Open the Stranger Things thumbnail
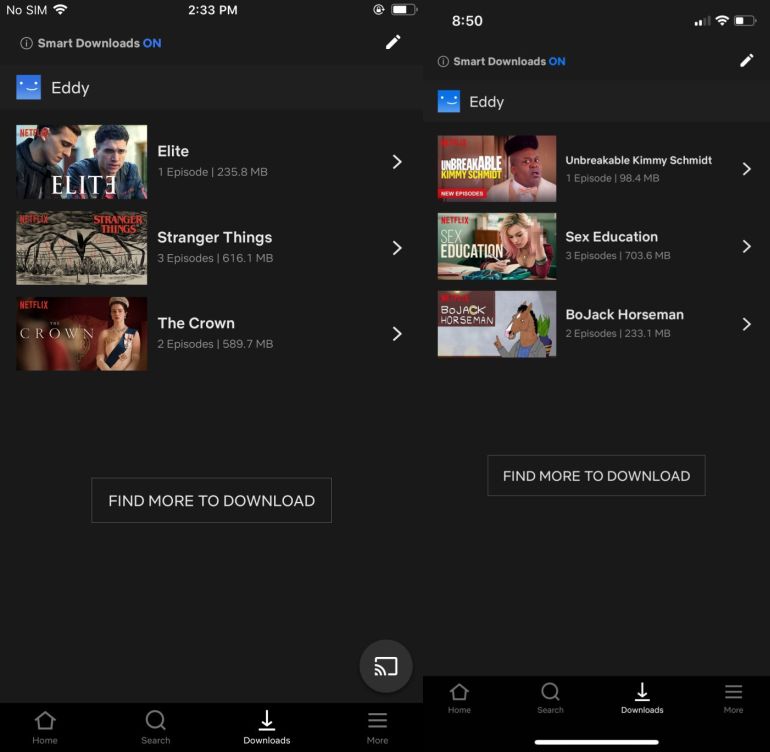The image size is (770, 752). pyautogui.click(x=81, y=247)
